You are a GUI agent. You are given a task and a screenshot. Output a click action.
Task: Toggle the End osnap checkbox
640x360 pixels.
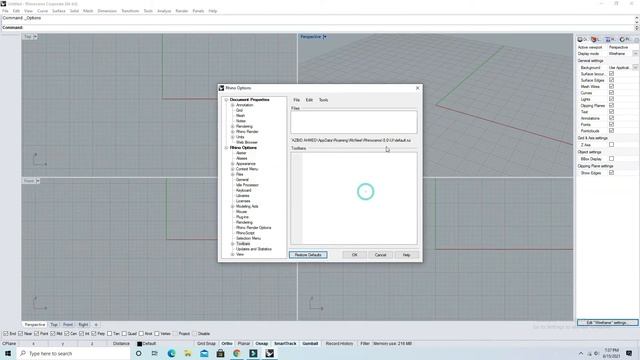pyautogui.click(x=6, y=334)
